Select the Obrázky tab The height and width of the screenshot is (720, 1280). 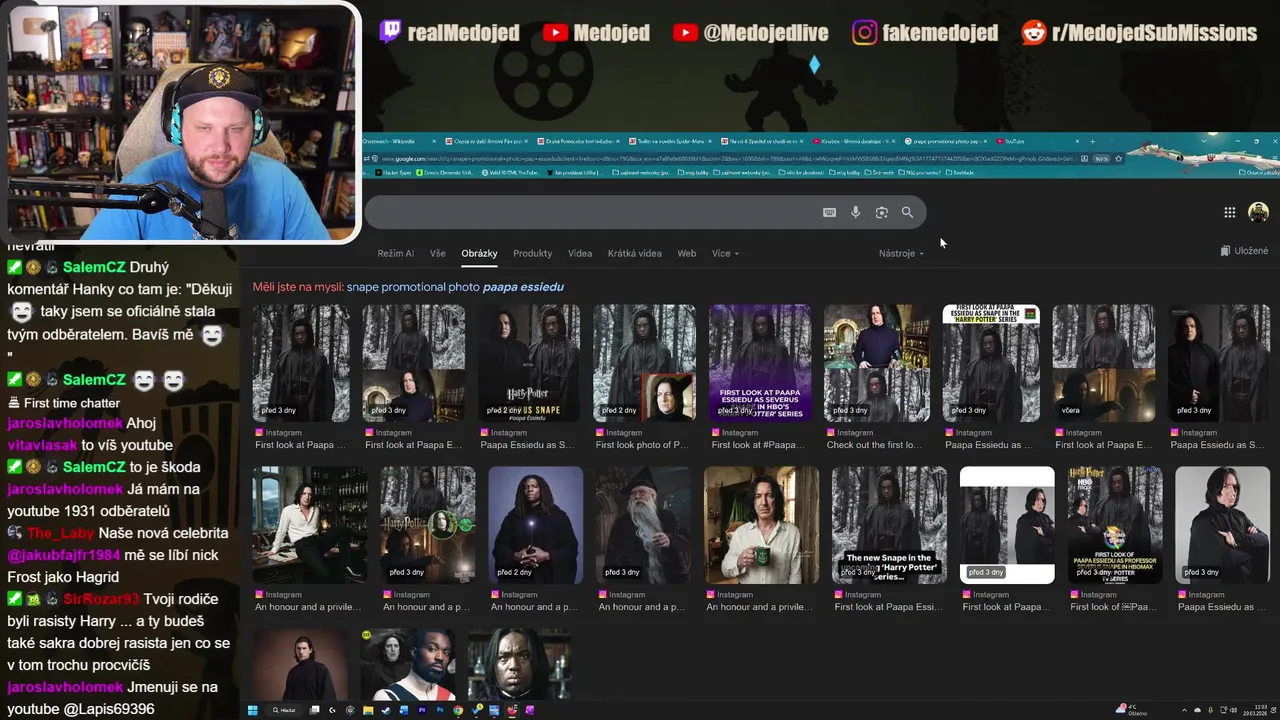(479, 253)
